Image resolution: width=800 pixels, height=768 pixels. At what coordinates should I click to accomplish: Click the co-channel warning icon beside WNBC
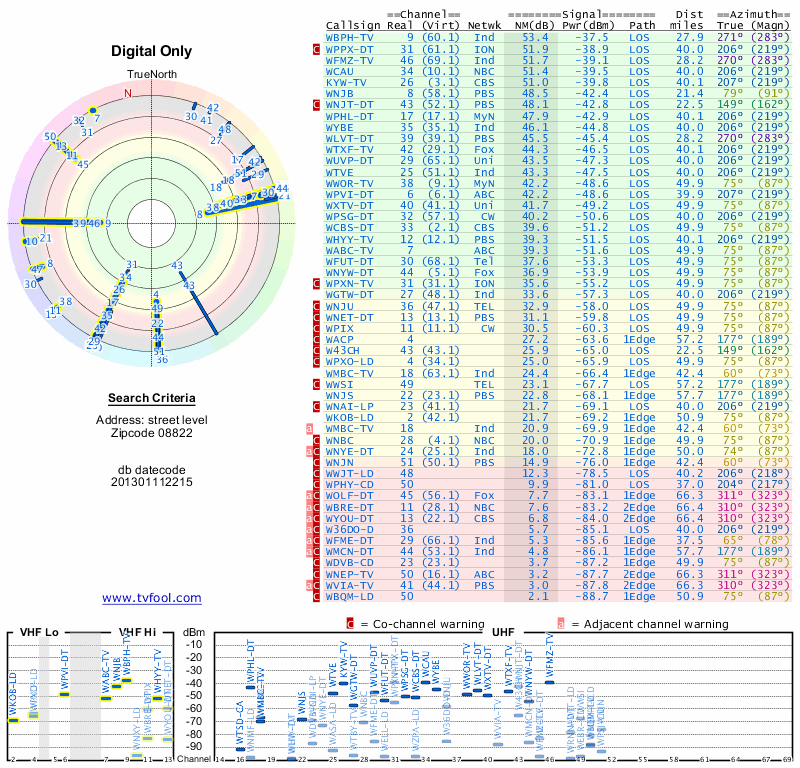[x=318, y=440]
